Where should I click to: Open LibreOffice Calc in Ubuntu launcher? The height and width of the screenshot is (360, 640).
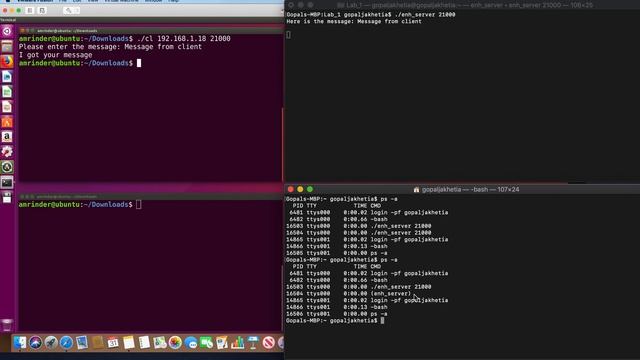click(7, 92)
